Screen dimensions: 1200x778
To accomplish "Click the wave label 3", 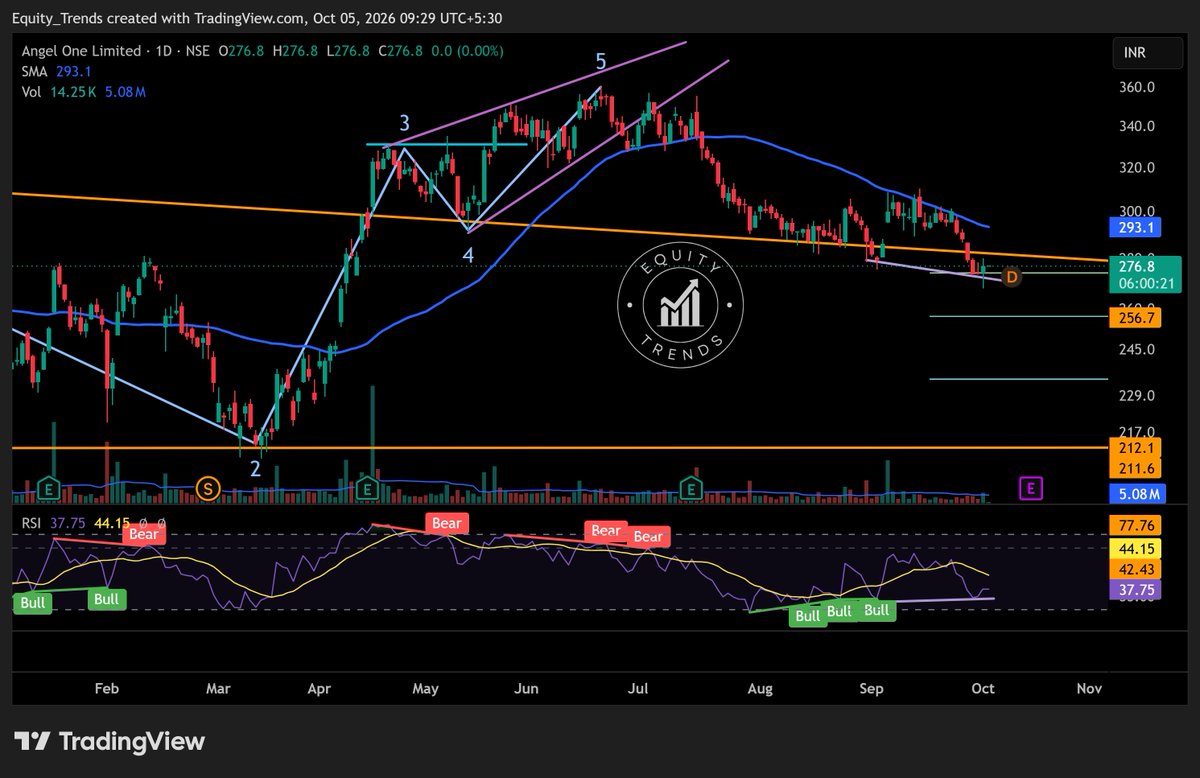I will point(404,123).
